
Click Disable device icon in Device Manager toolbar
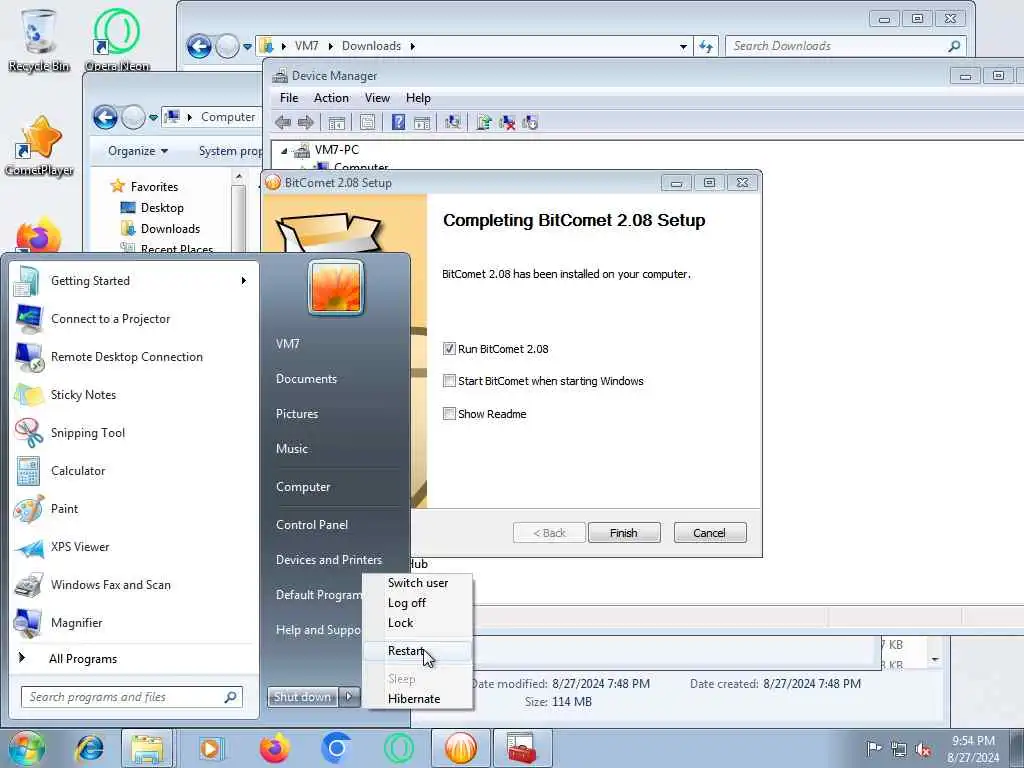point(530,122)
